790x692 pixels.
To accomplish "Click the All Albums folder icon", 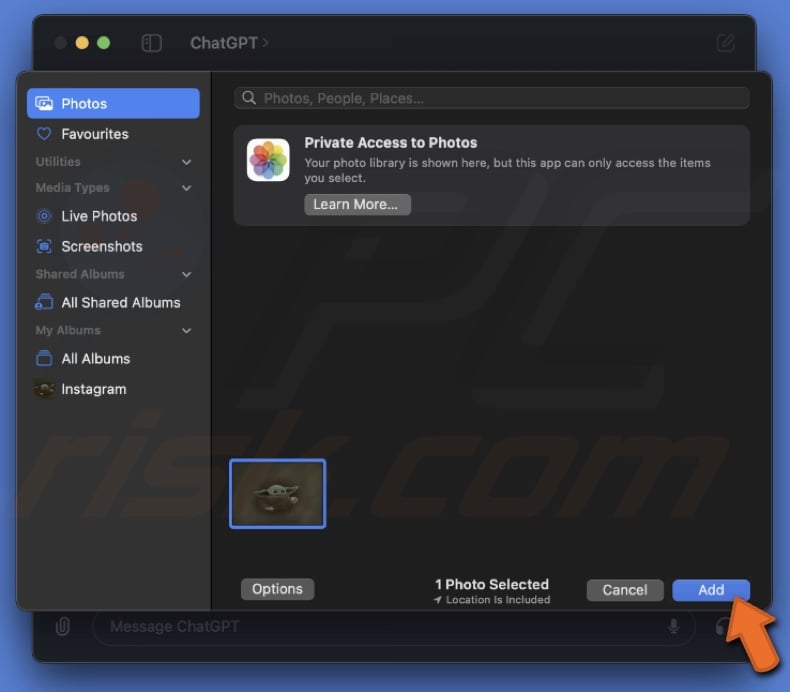I will point(44,358).
